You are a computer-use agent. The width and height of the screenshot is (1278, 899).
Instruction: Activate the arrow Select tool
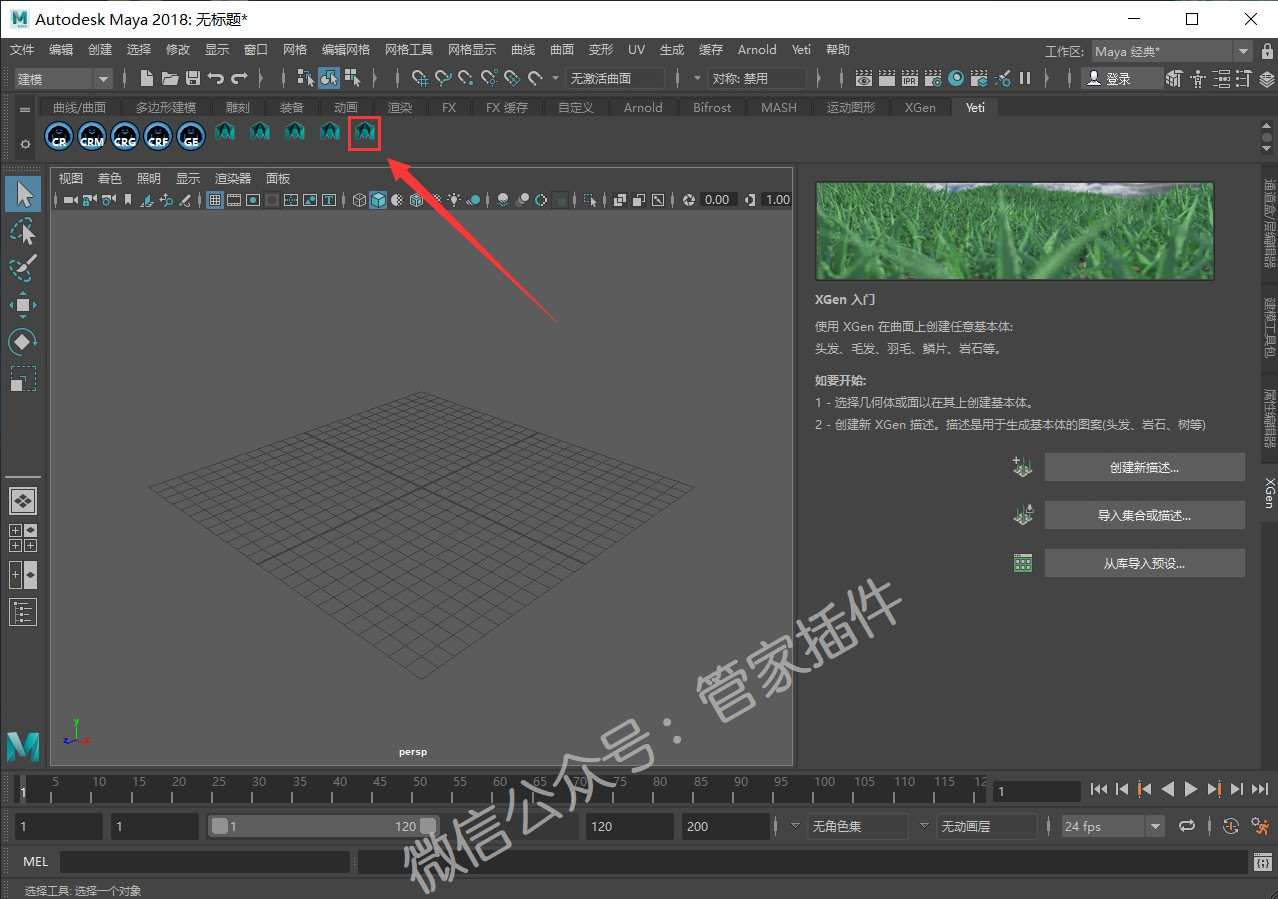tap(23, 194)
